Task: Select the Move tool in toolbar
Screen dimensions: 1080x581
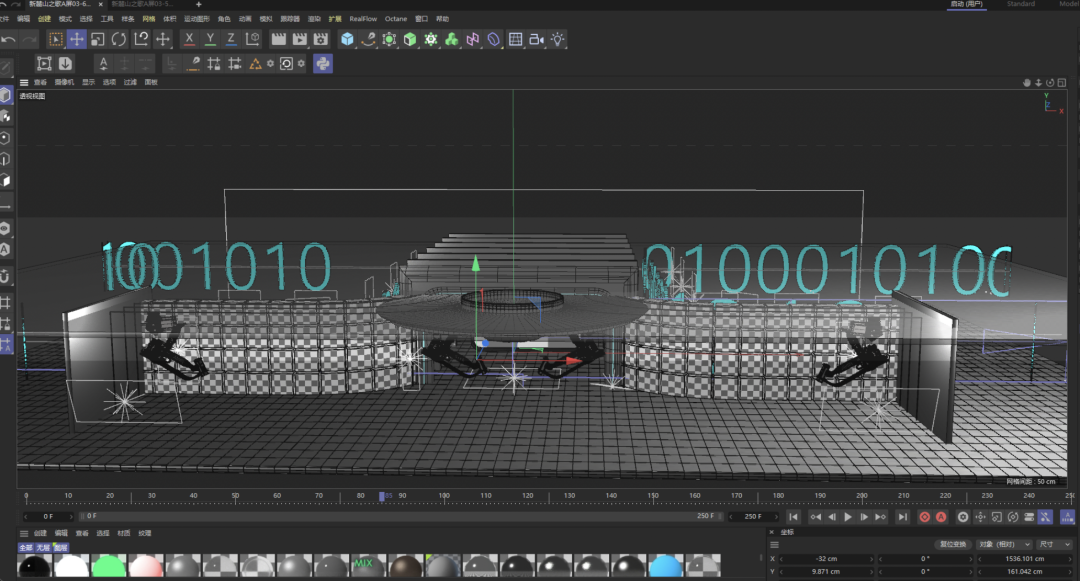Action: 76,39
